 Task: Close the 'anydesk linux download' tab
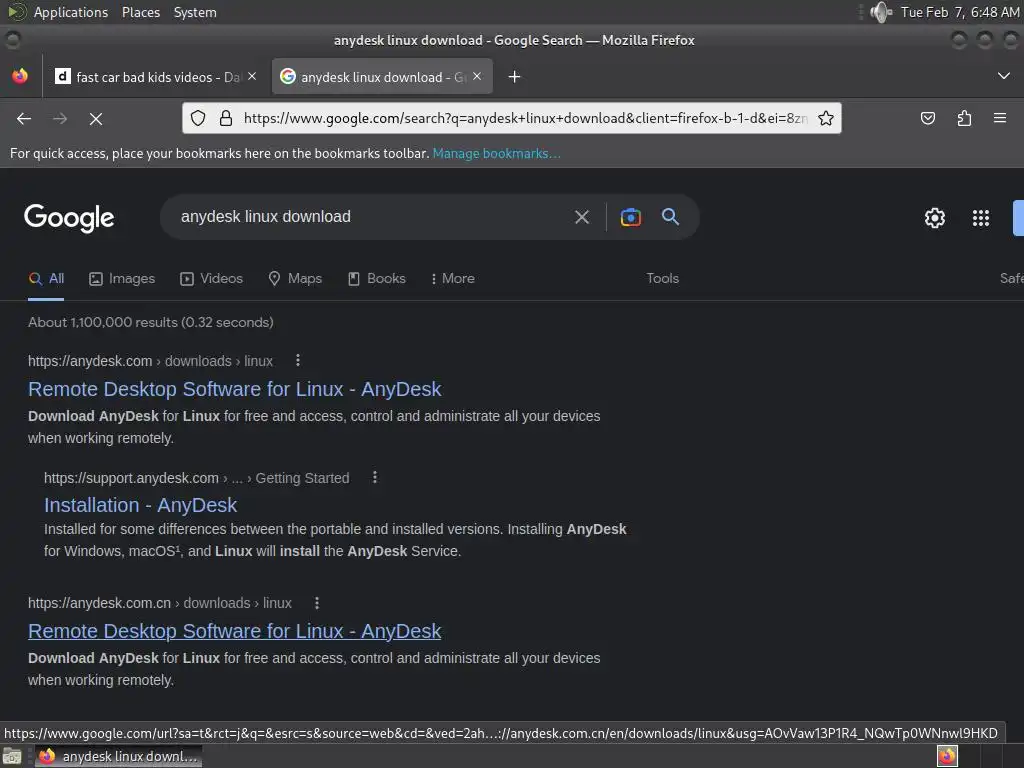[477, 76]
